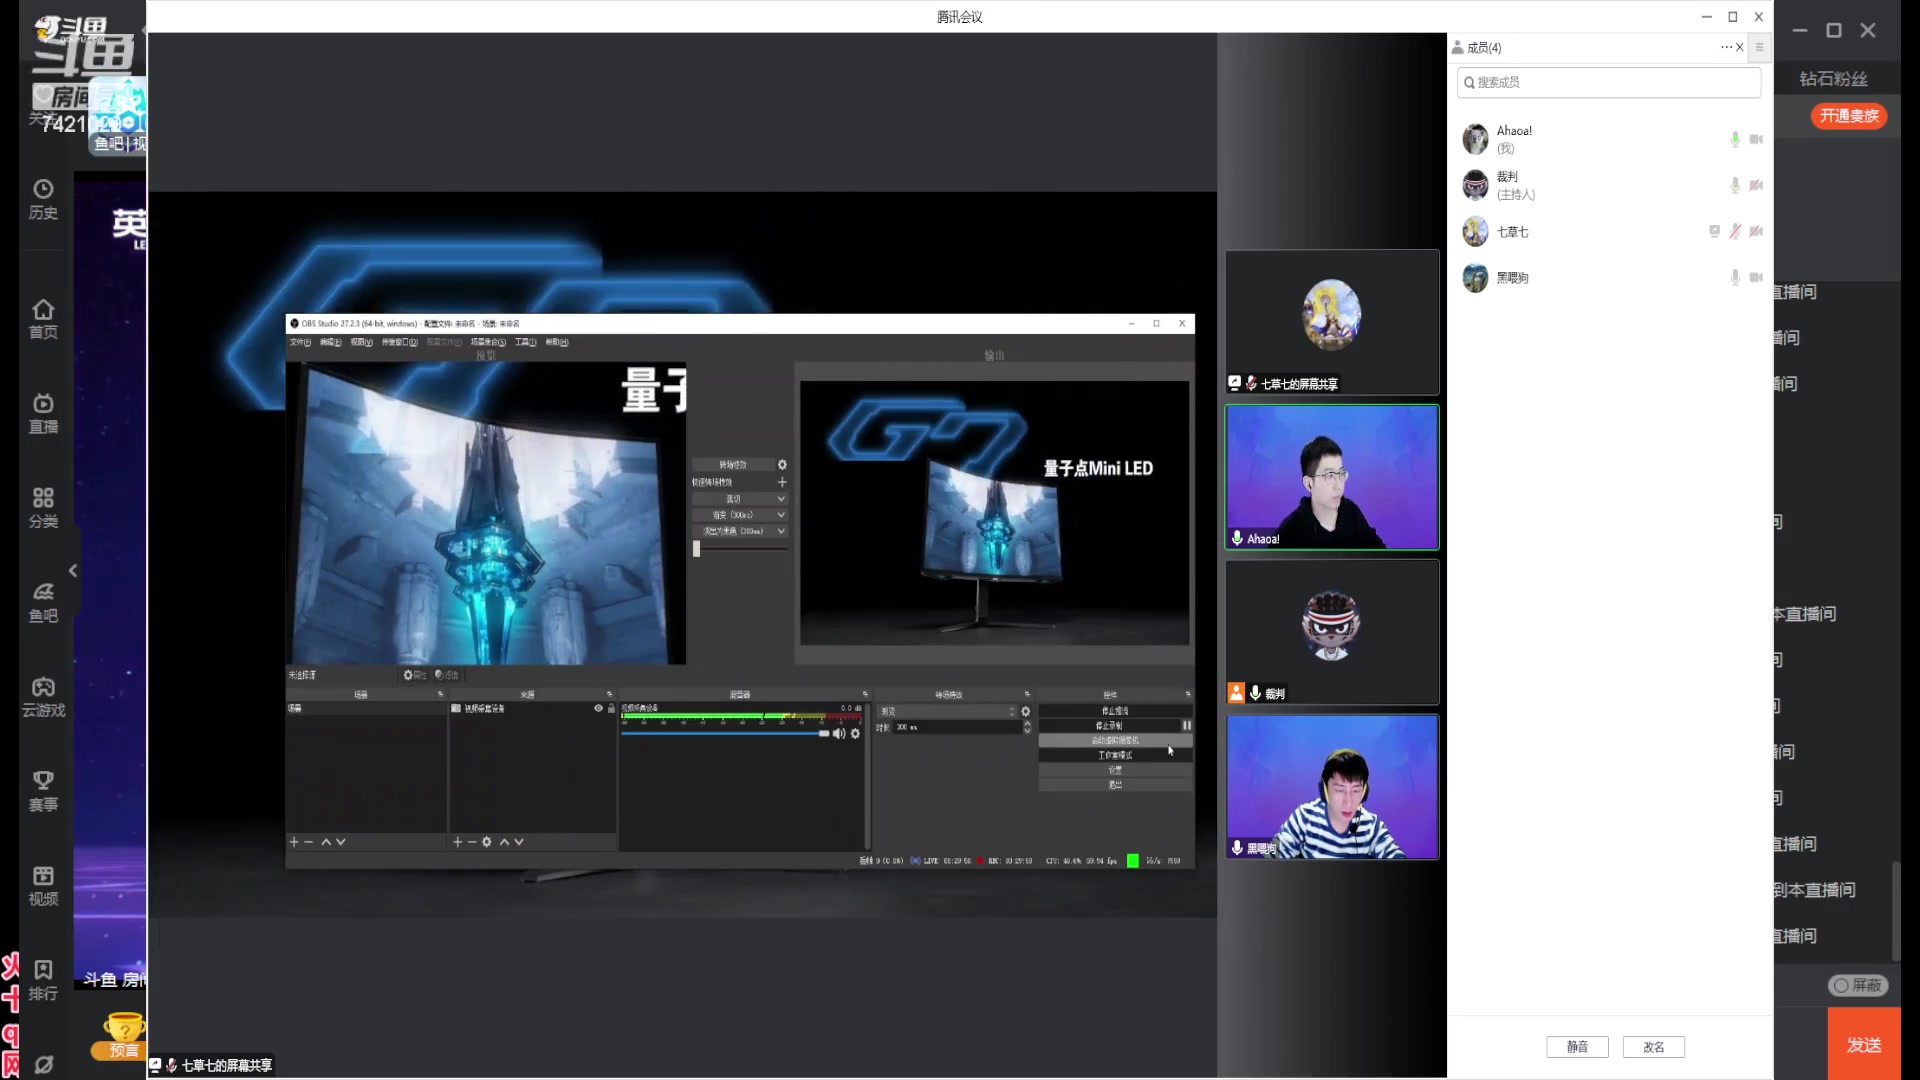Screen dimensions: 1920x1080
Task: Open 云游戏 (Cloud Games) in Douyu sidebar
Action: click(43, 697)
